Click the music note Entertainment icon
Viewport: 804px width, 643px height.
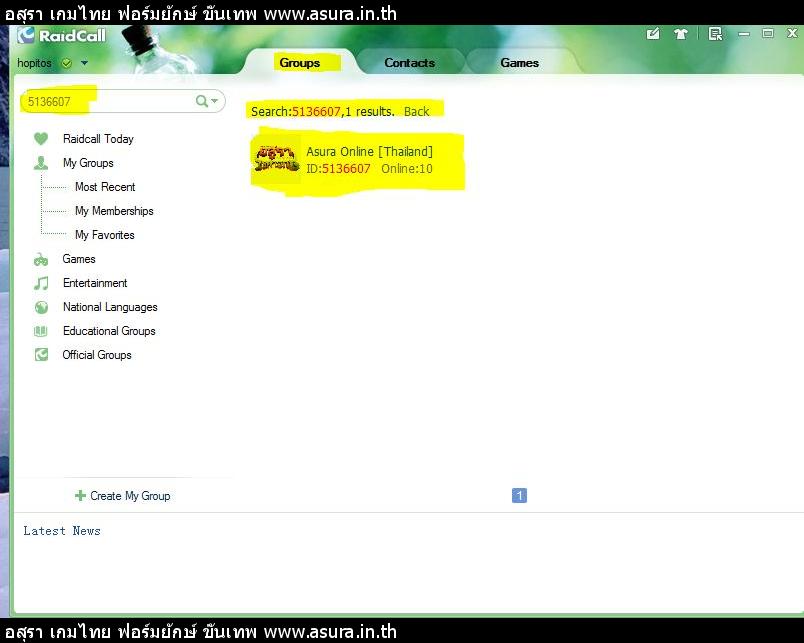coord(41,283)
